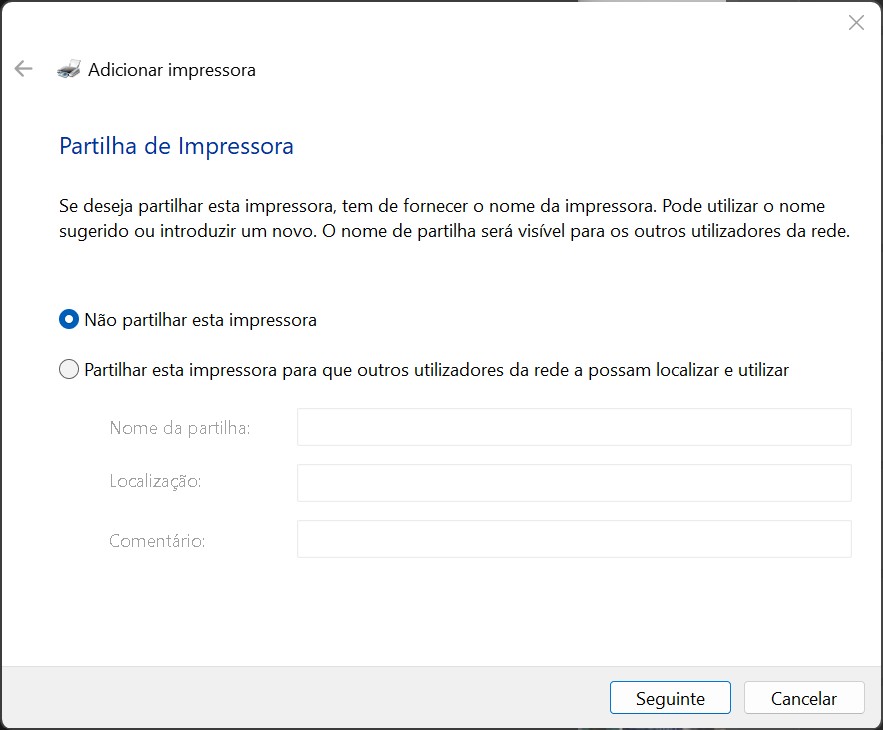Click the Não partilhar esta impressora label text
The width and height of the screenshot is (883, 730).
(x=200, y=320)
